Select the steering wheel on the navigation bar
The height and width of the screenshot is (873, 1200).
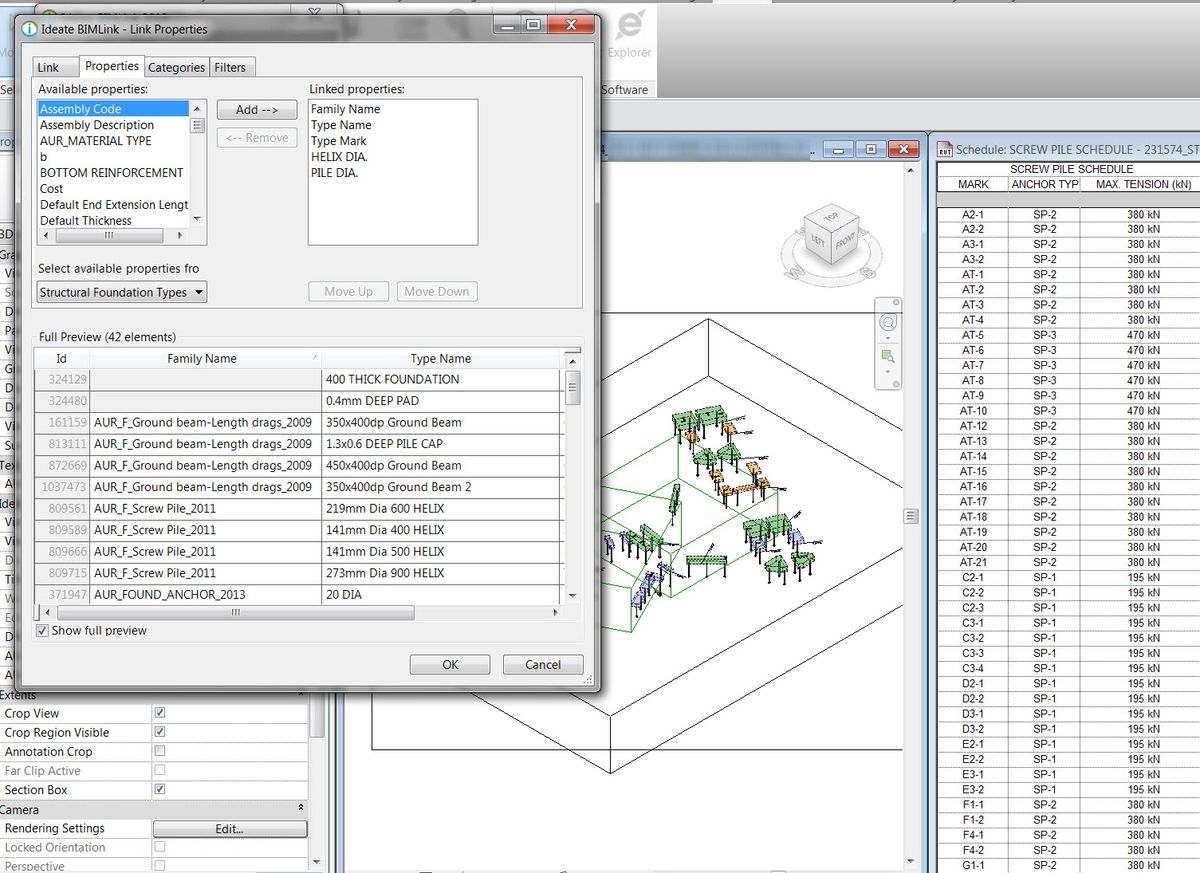point(888,322)
